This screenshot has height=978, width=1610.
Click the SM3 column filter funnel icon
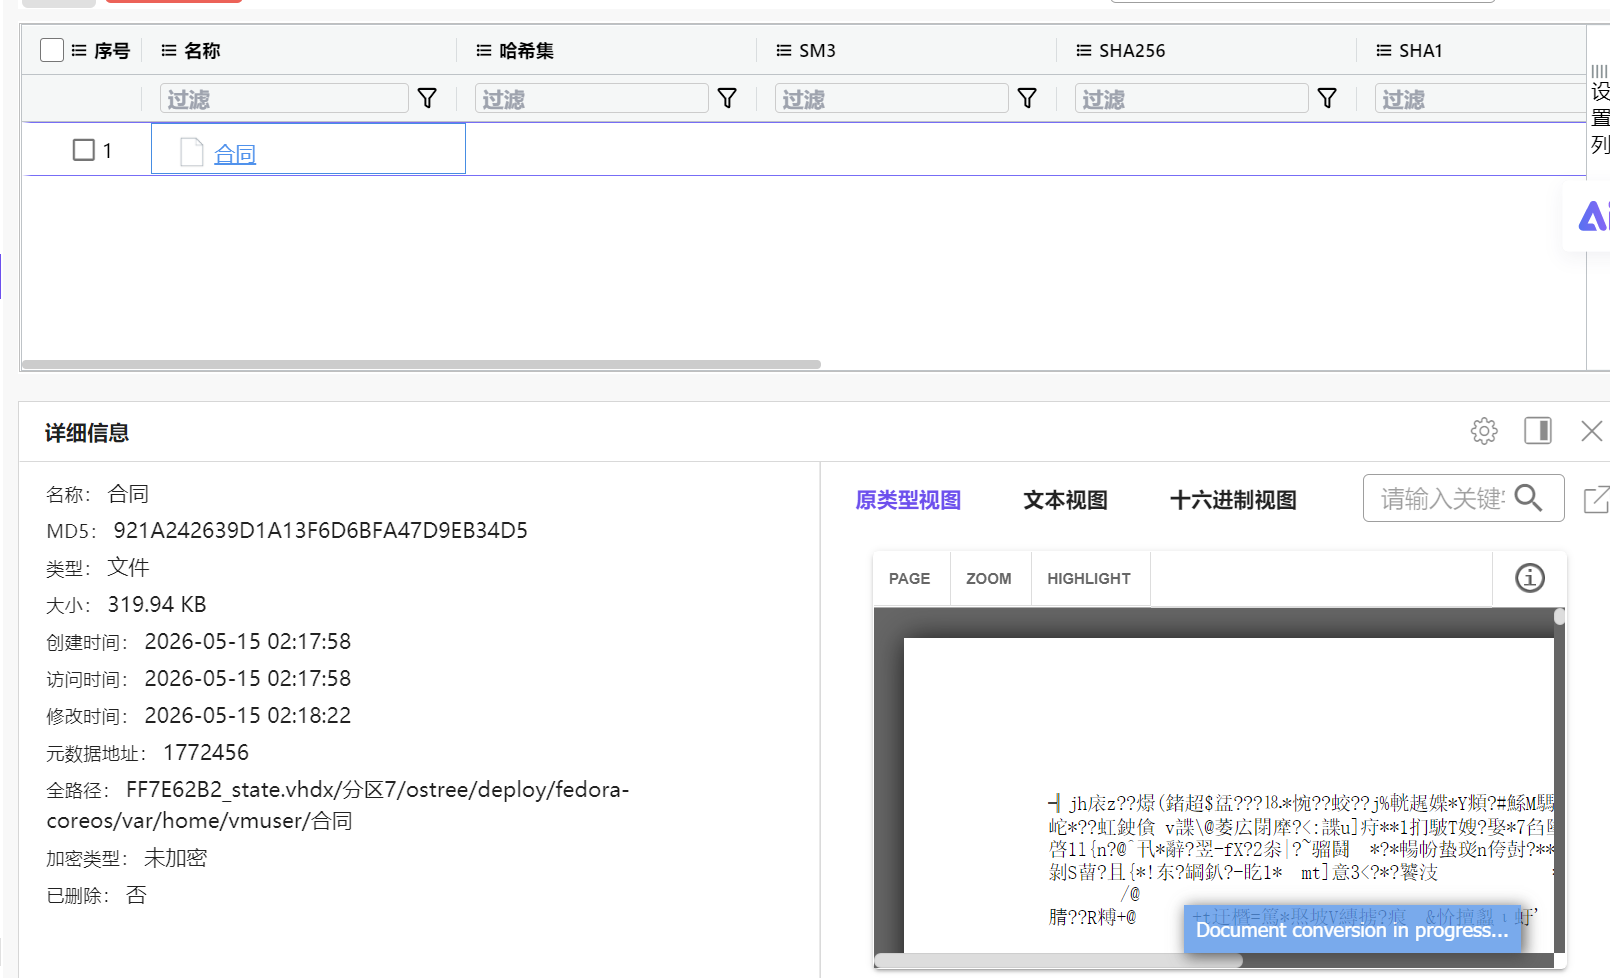pos(1027,98)
